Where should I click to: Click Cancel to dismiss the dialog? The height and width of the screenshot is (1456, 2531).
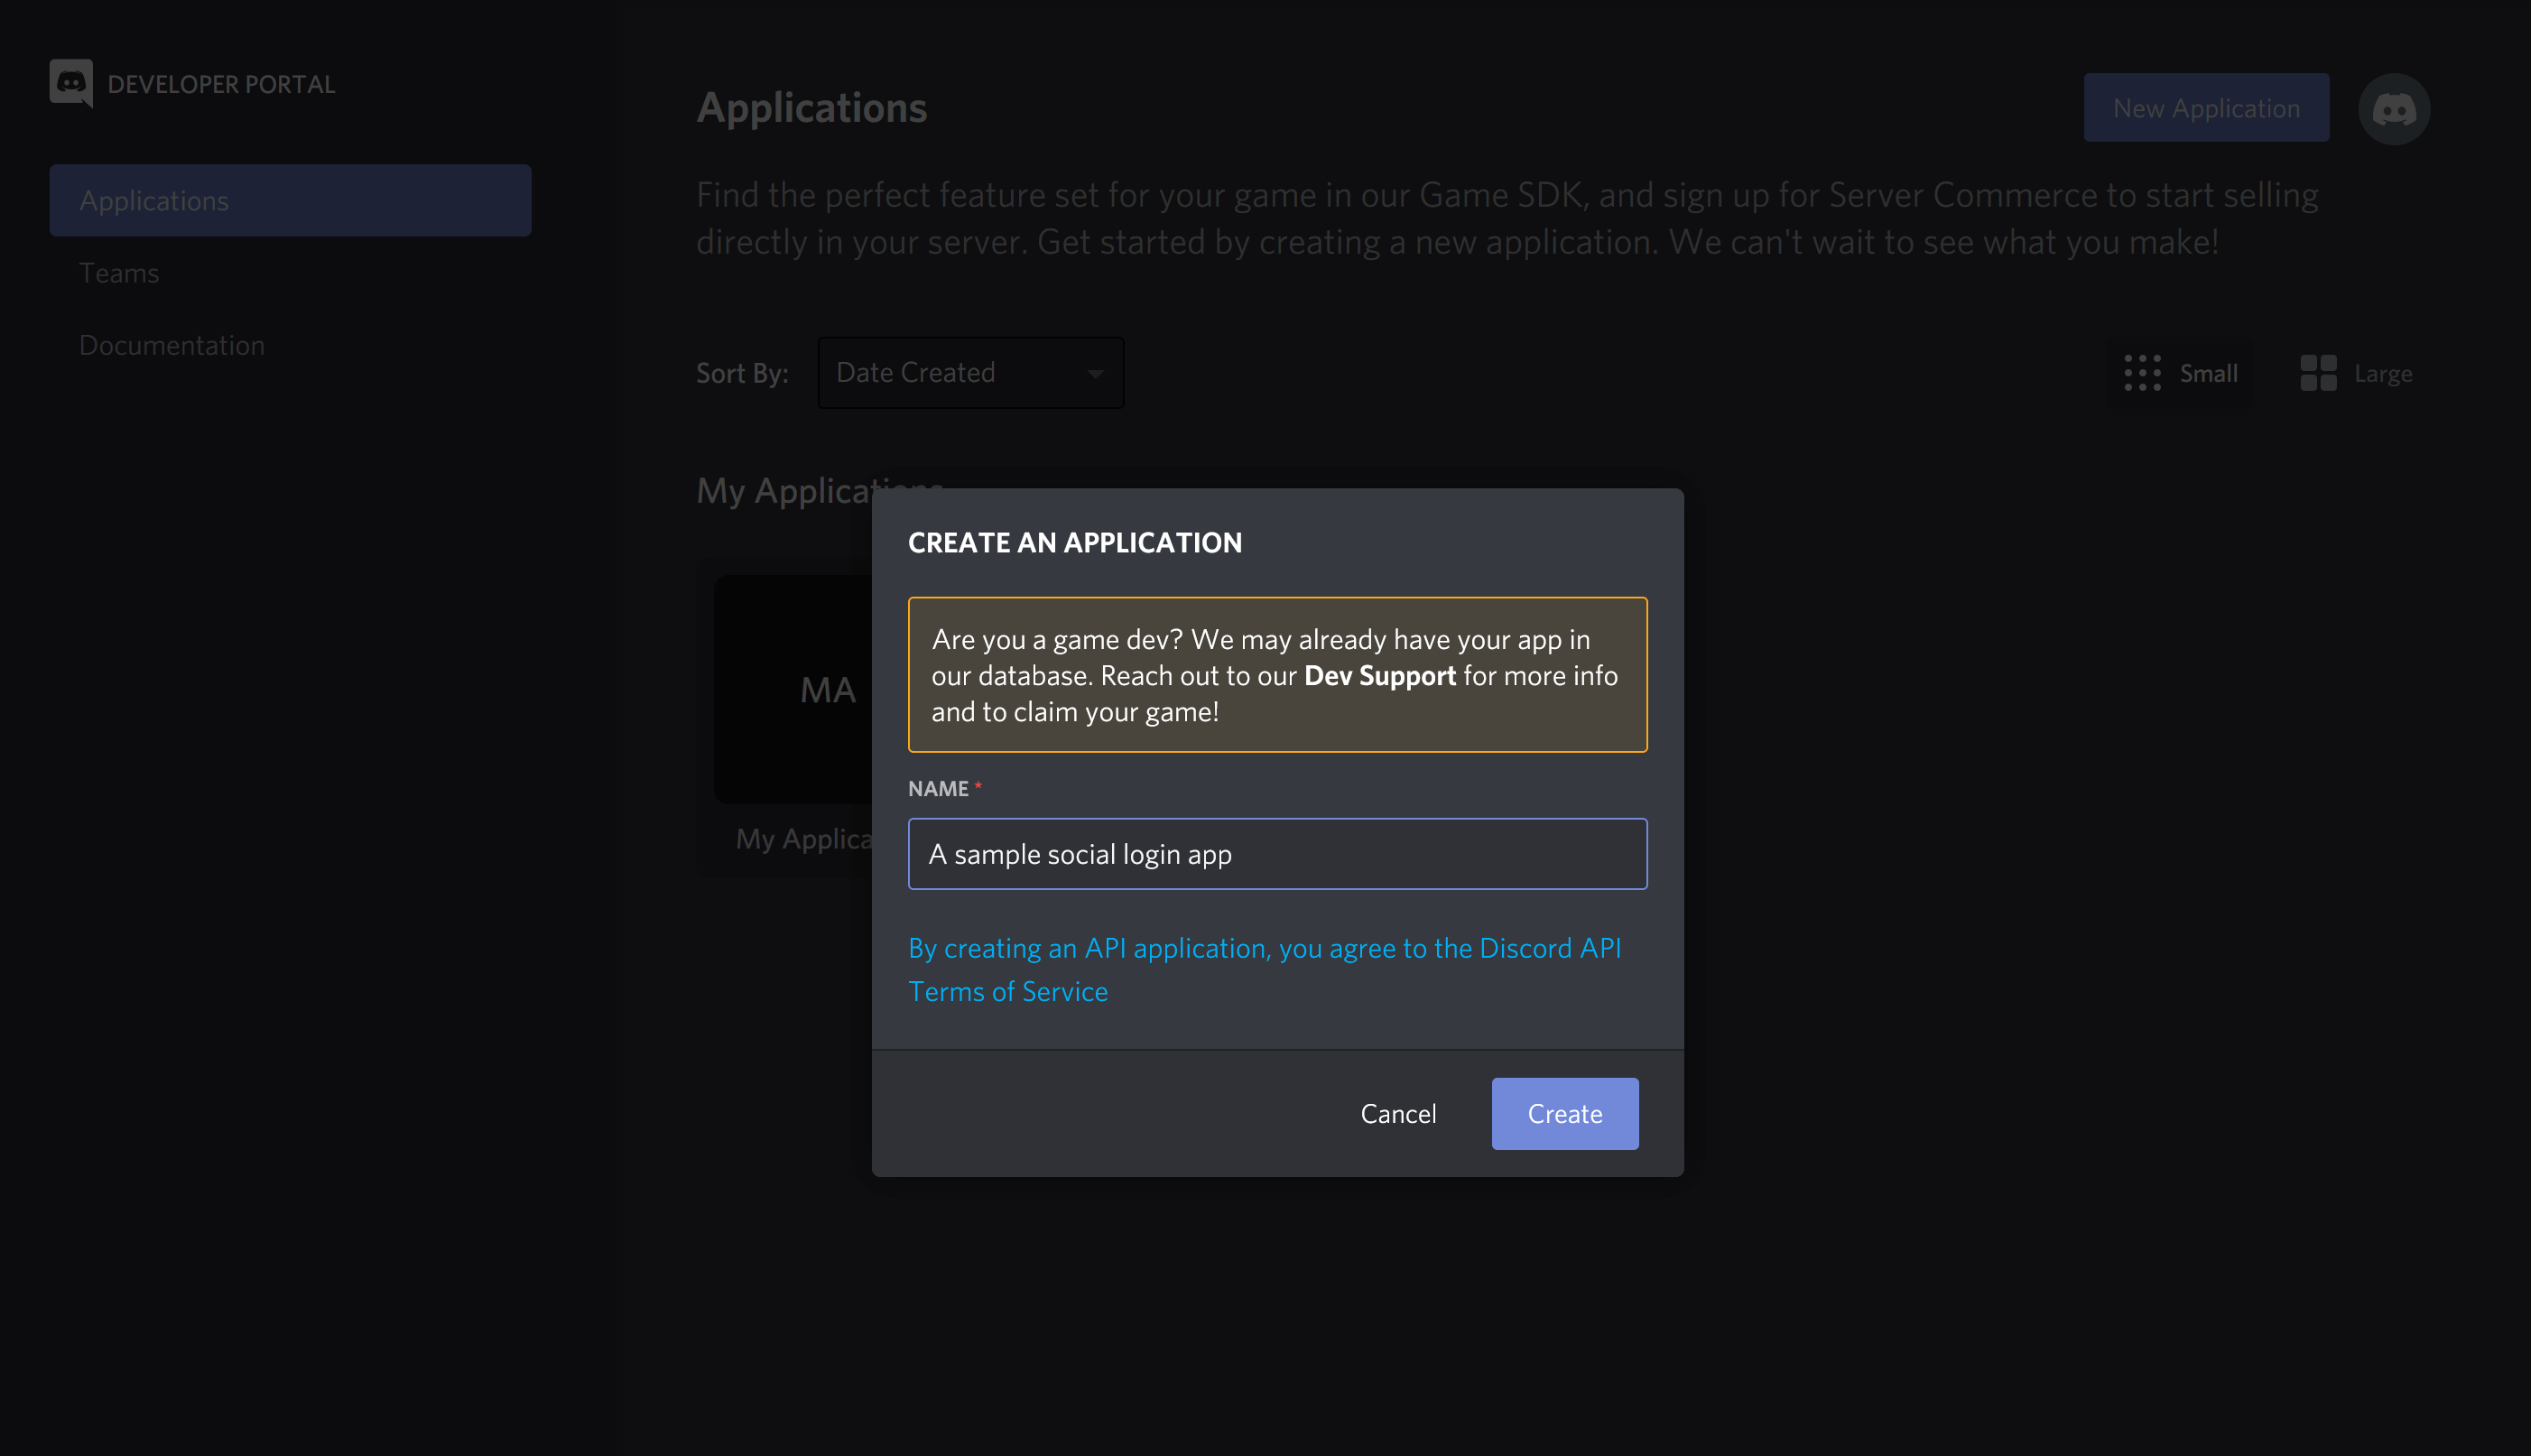point(1399,1112)
